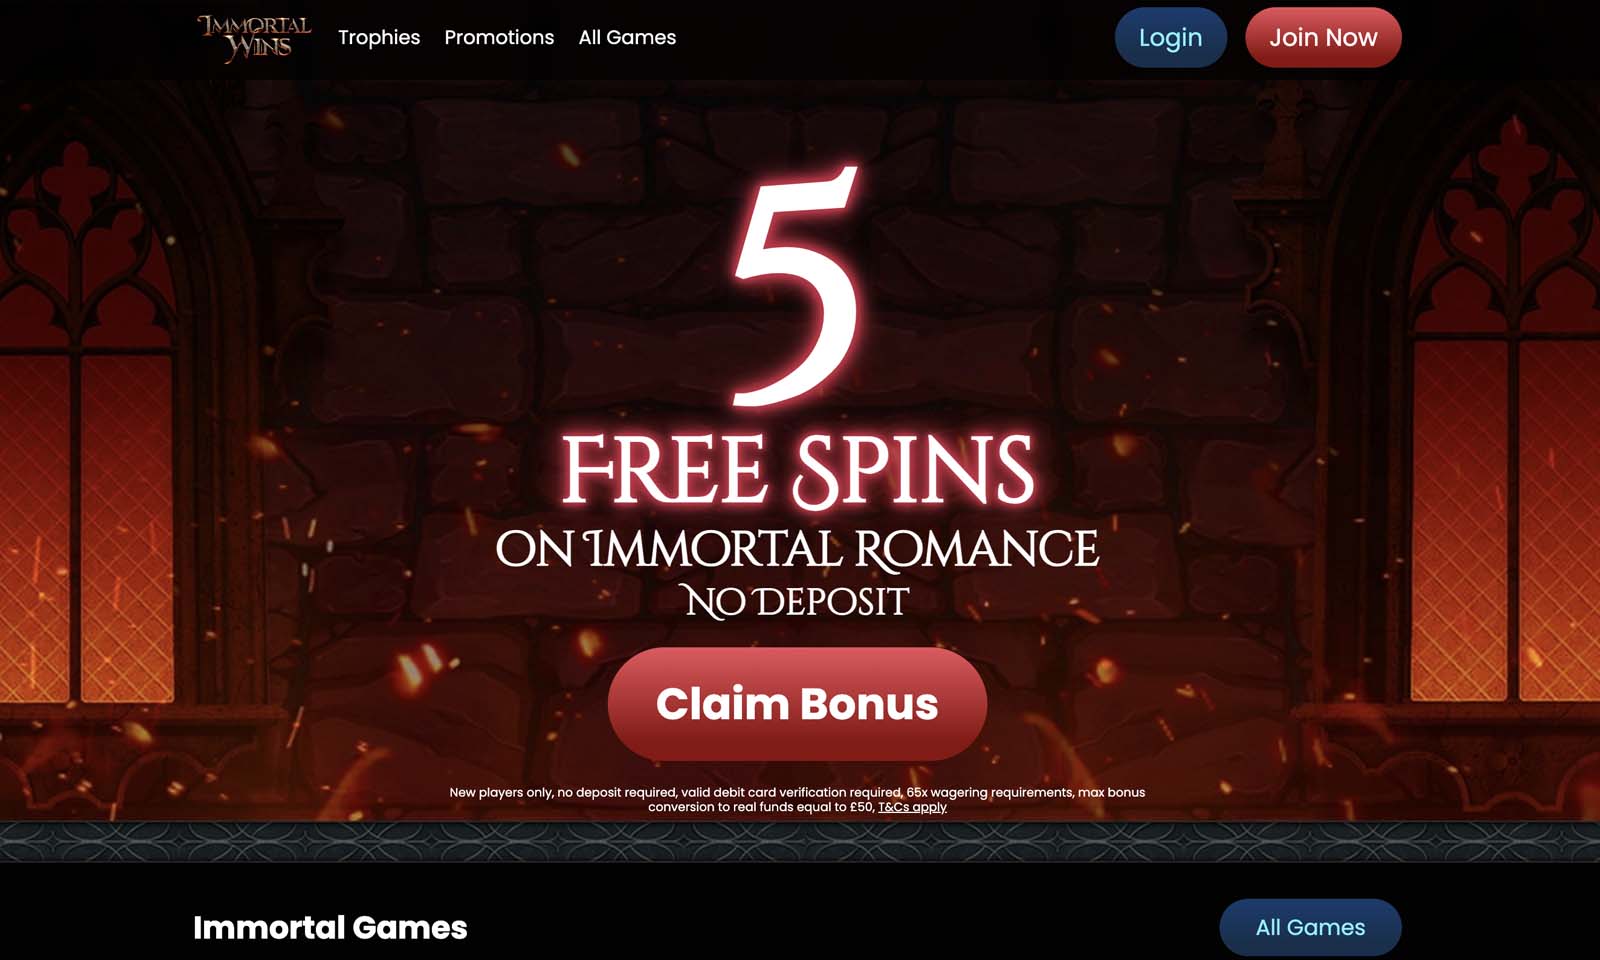Click the NO DEPOSIT text
The height and width of the screenshot is (960, 1600).
tap(797, 601)
